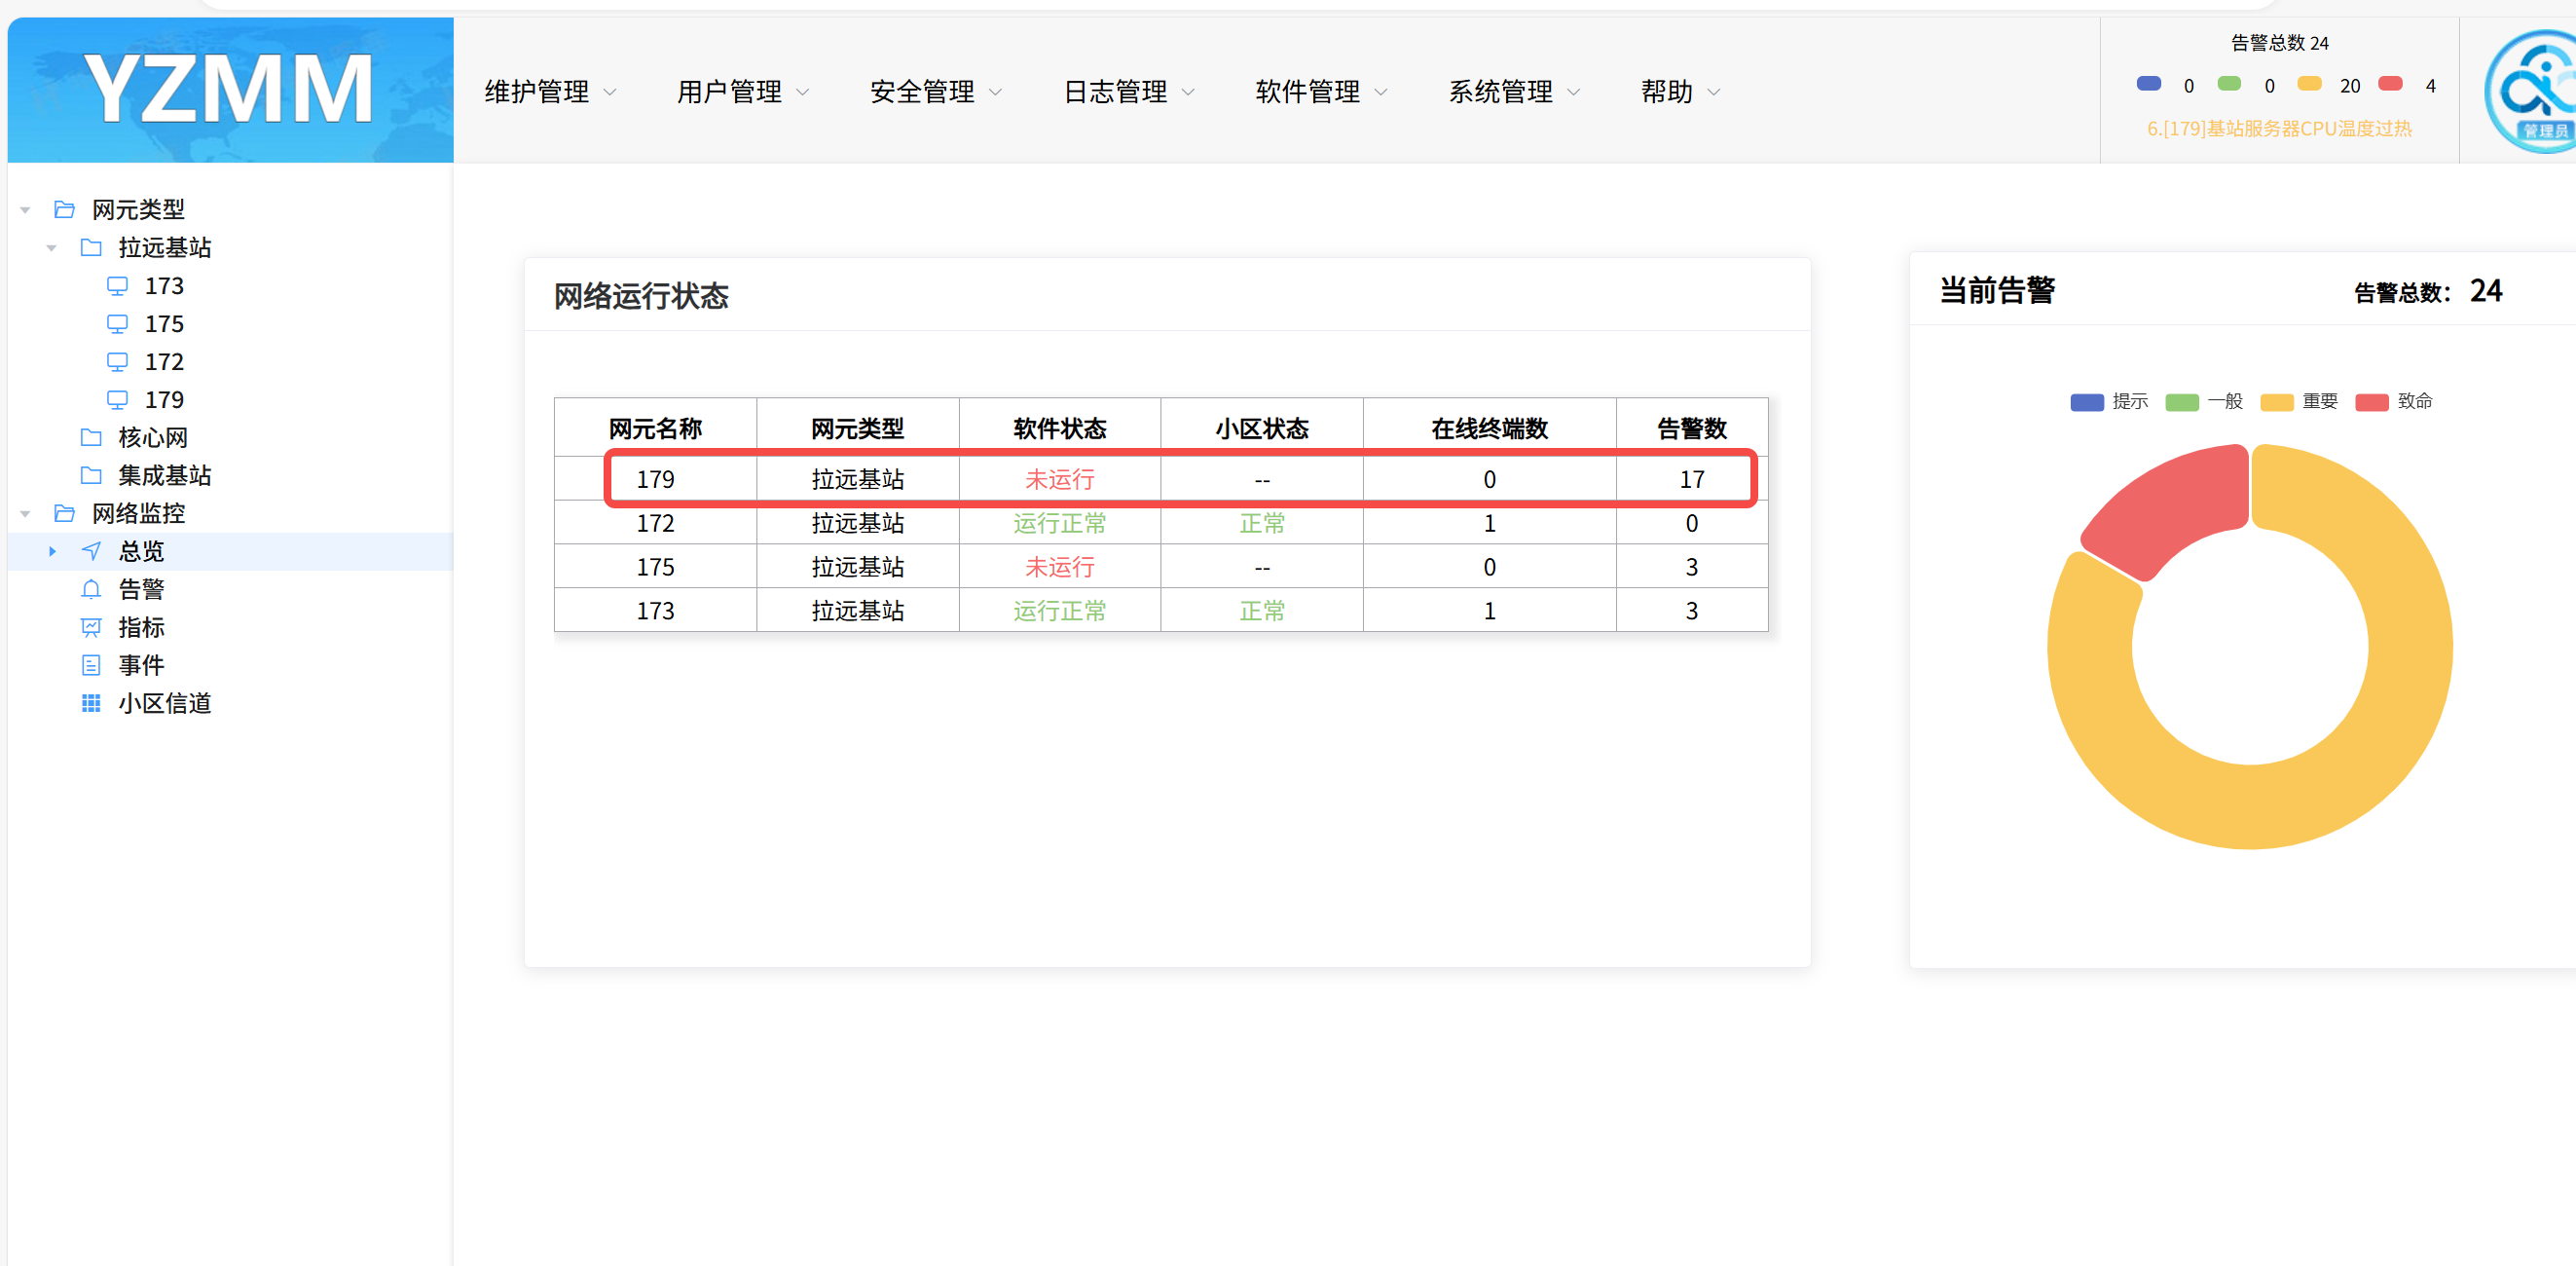Click the 事件 document icon
This screenshot has height=1266, width=2576.
91,665
